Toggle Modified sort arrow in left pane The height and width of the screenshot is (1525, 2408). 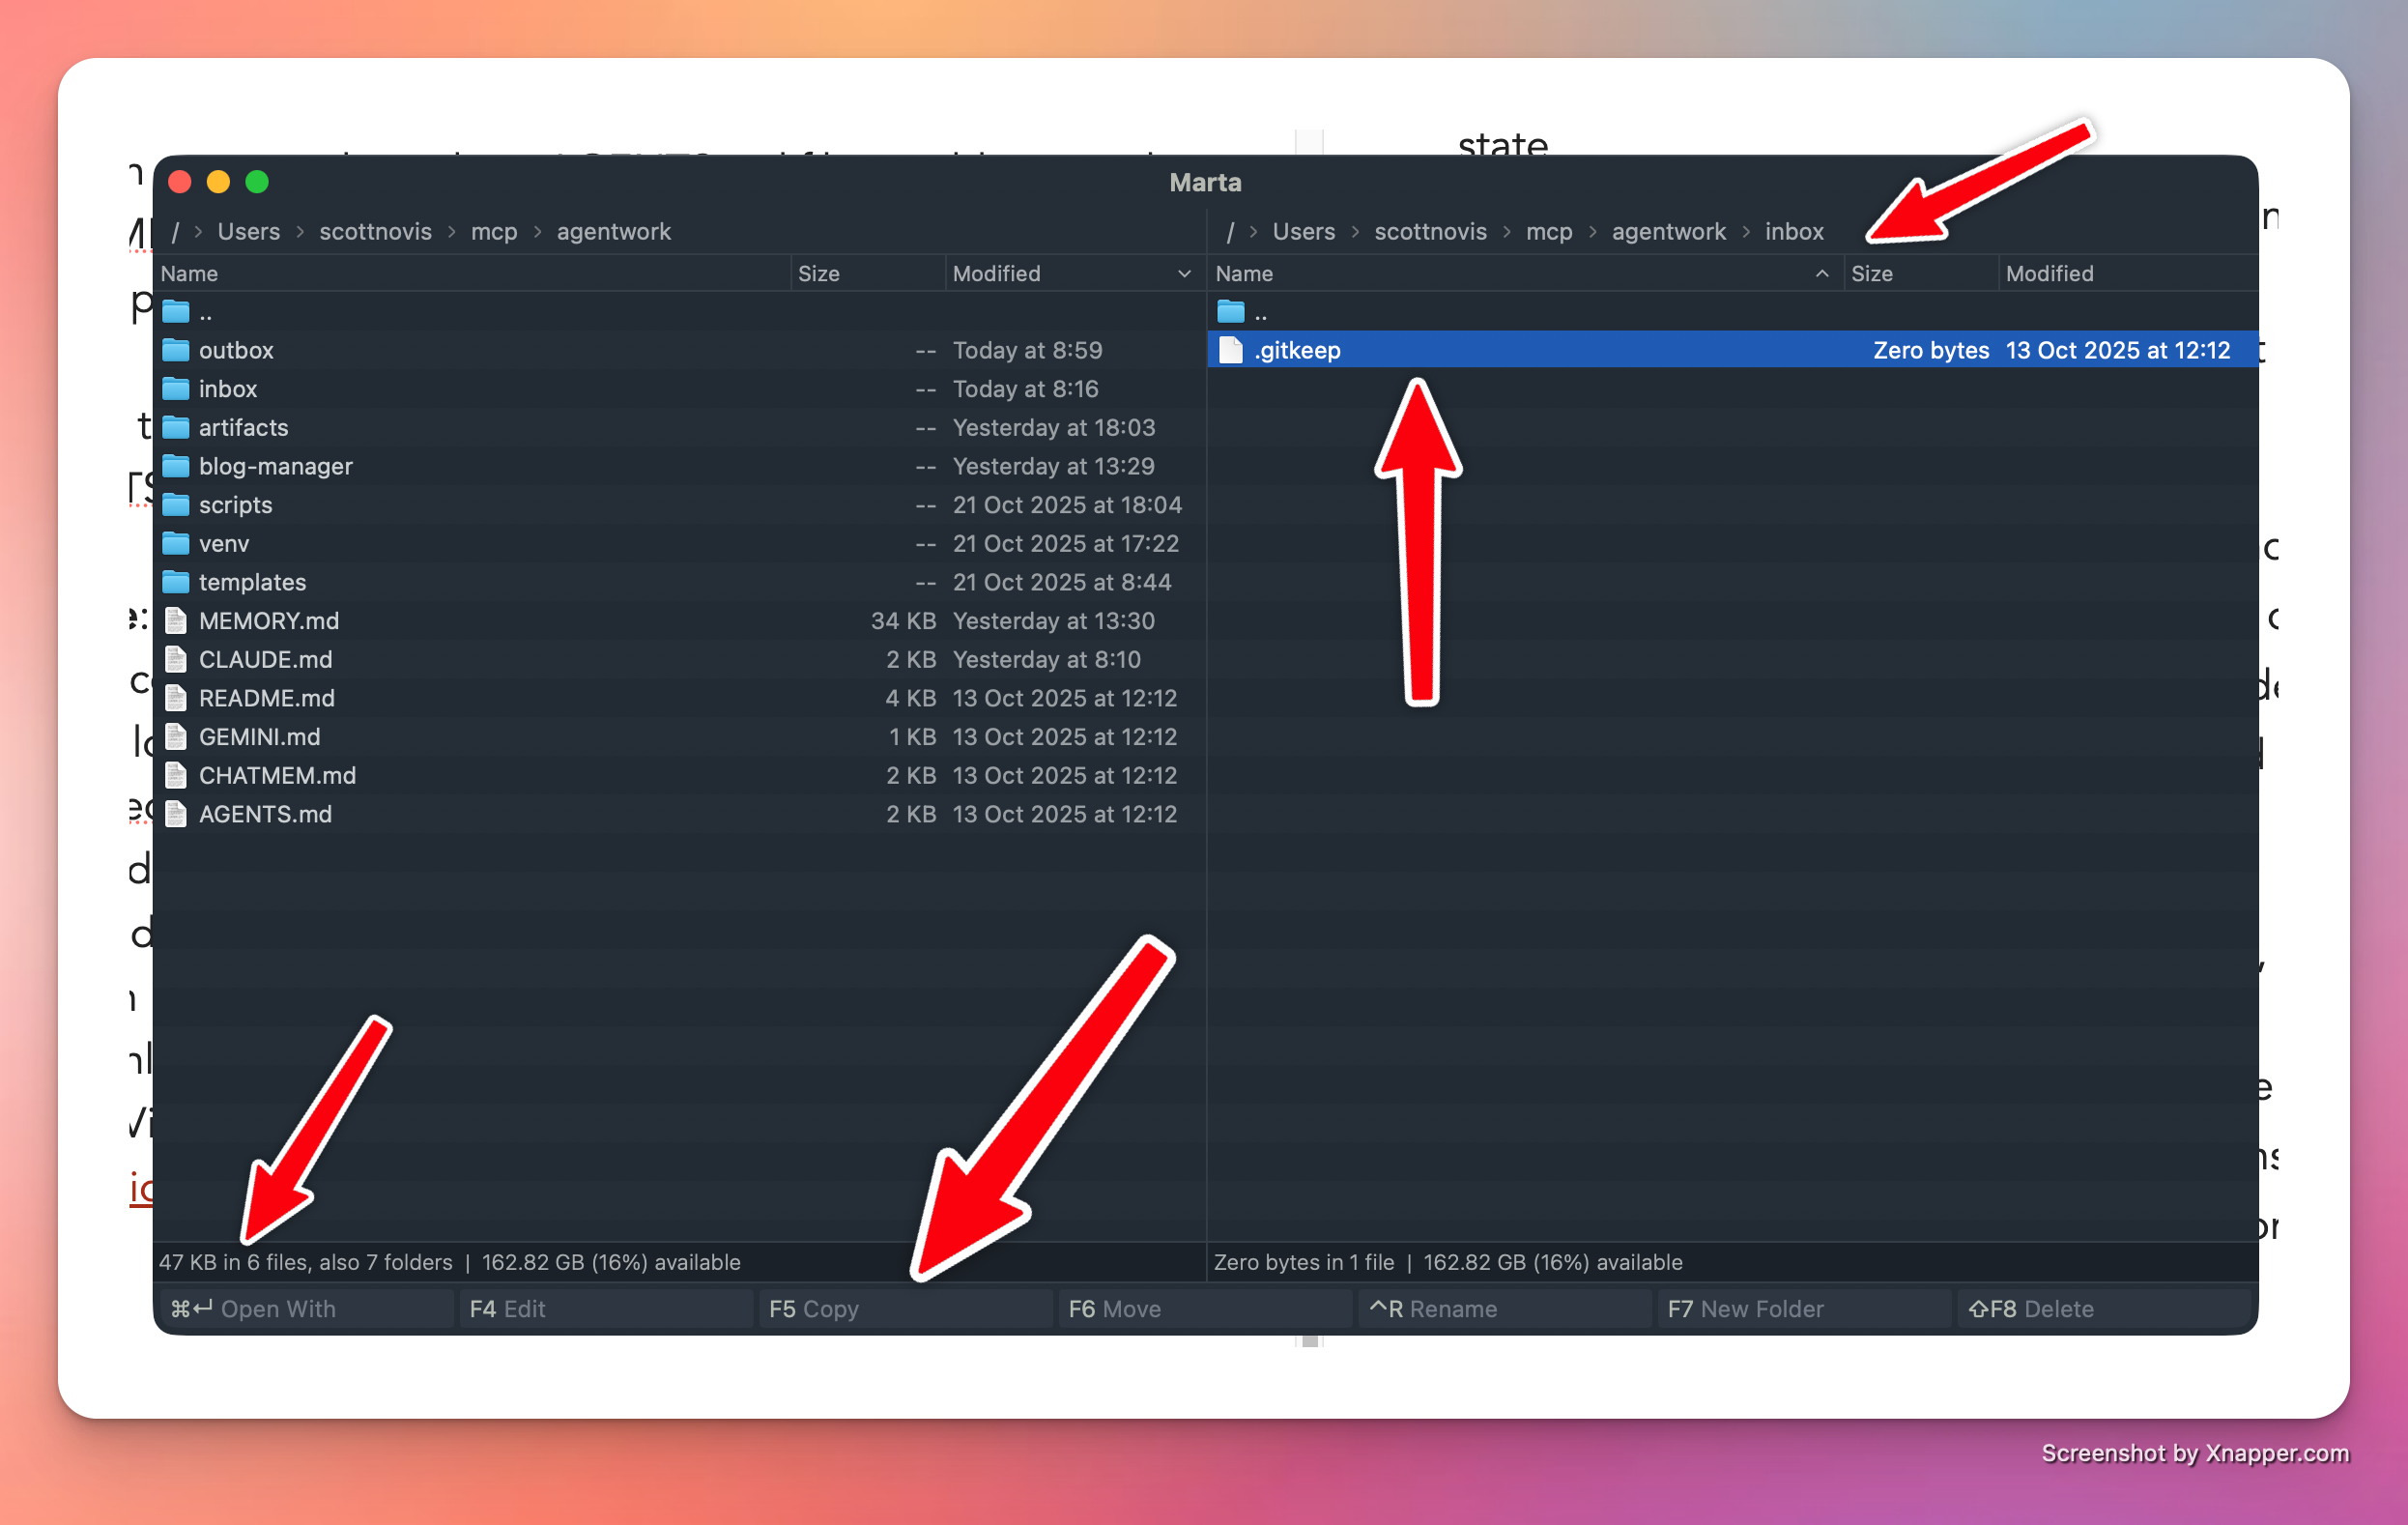click(x=1184, y=274)
